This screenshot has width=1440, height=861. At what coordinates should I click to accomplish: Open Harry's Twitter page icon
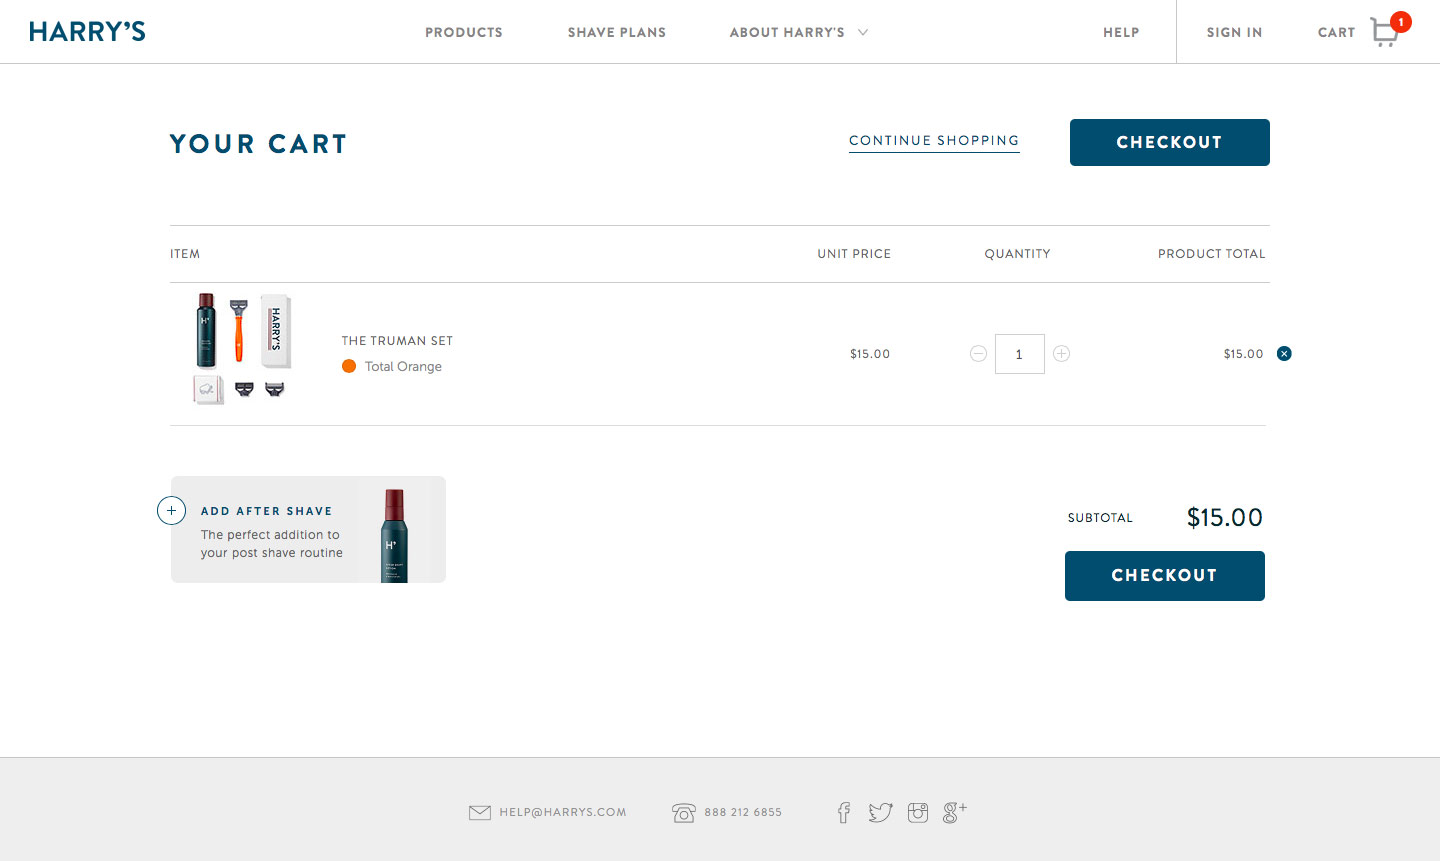(x=880, y=812)
